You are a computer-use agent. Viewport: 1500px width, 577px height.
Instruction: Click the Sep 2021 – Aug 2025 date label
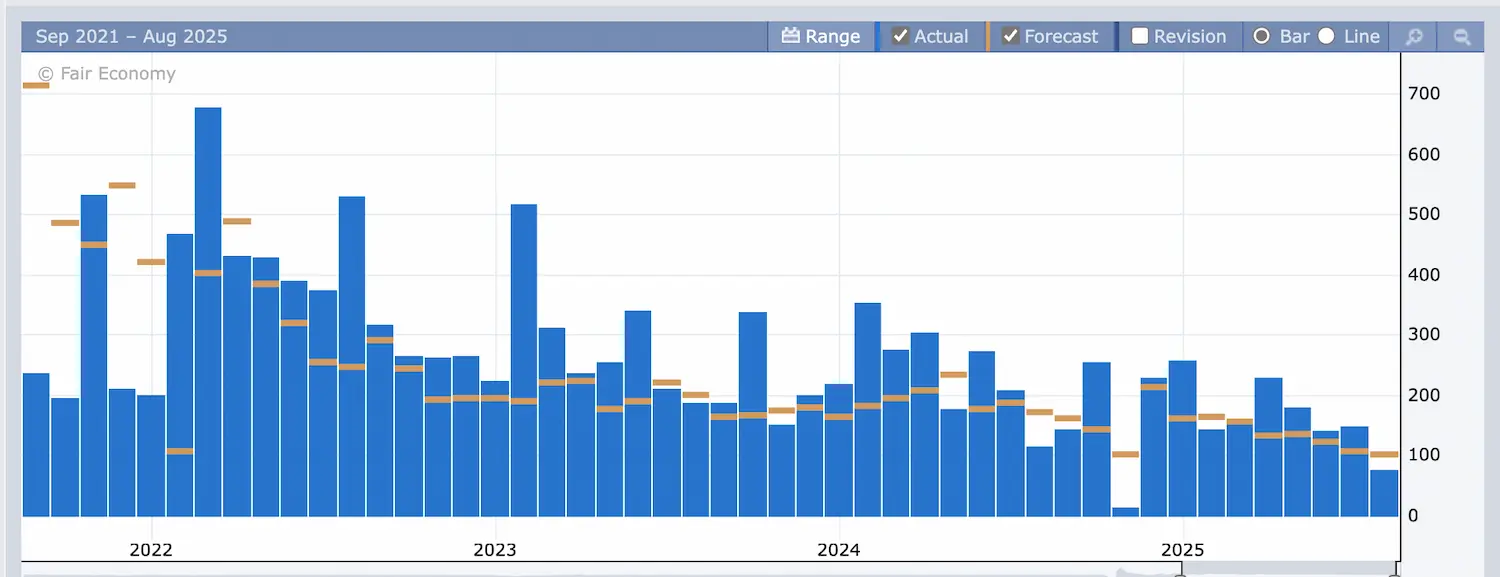(131, 36)
